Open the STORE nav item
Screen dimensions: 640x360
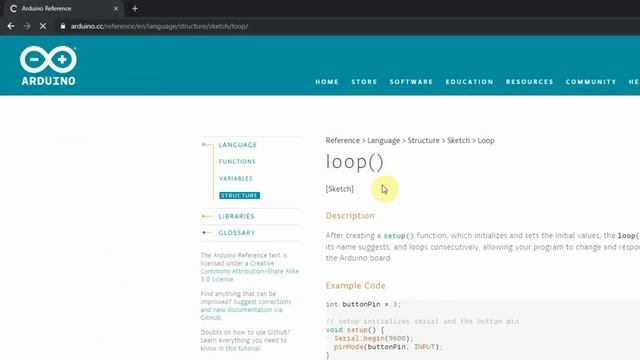(x=364, y=82)
